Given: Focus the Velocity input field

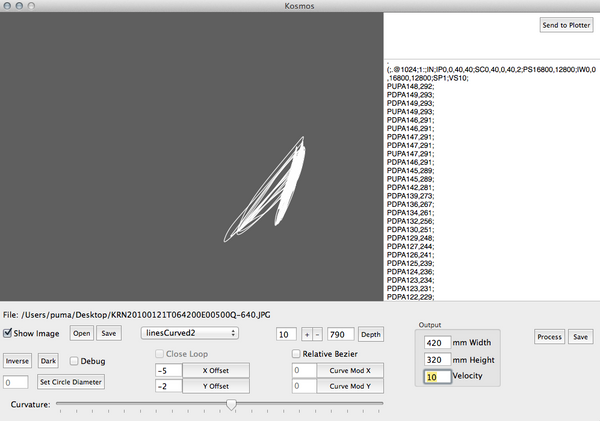Looking at the screenshot, I should click(x=437, y=377).
